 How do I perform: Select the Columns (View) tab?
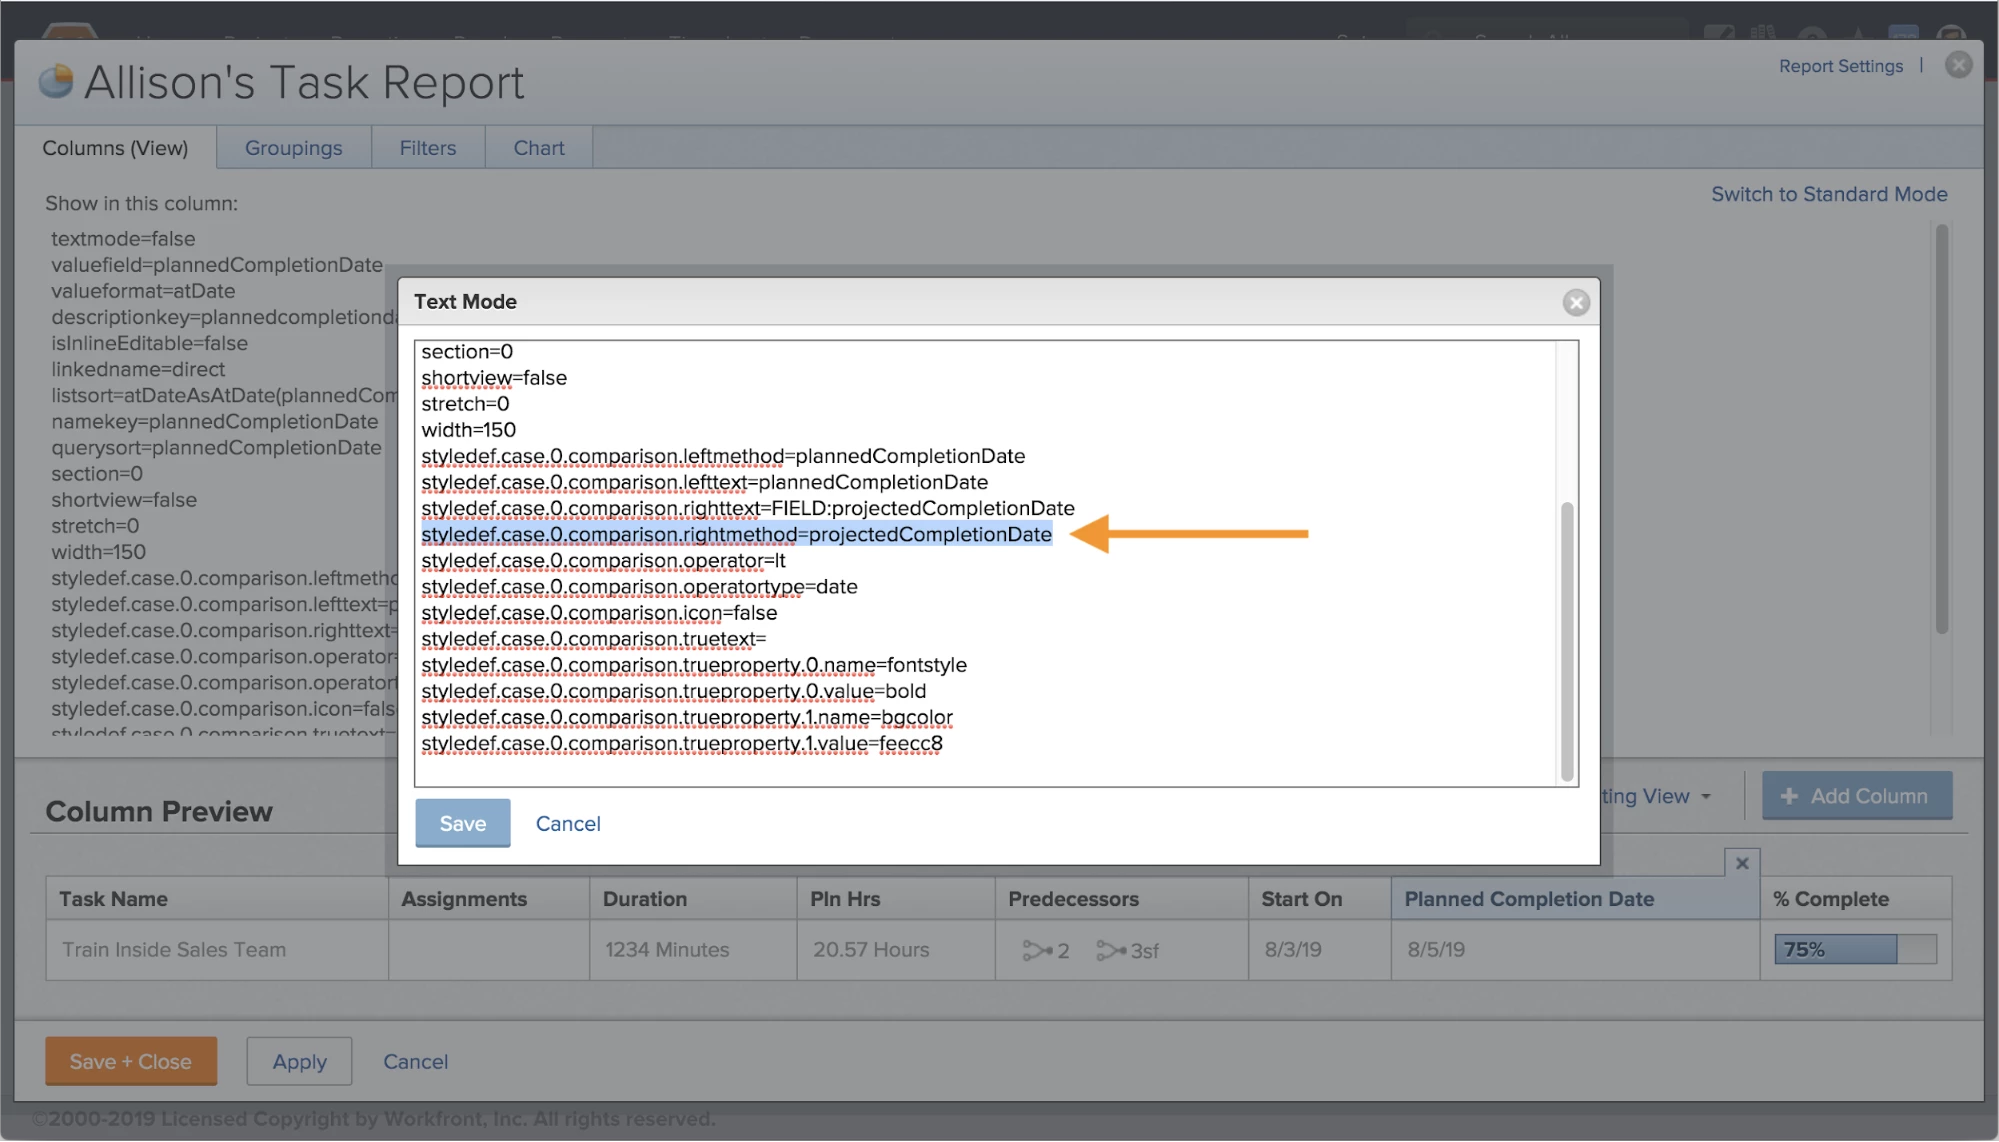pyautogui.click(x=115, y=148)
